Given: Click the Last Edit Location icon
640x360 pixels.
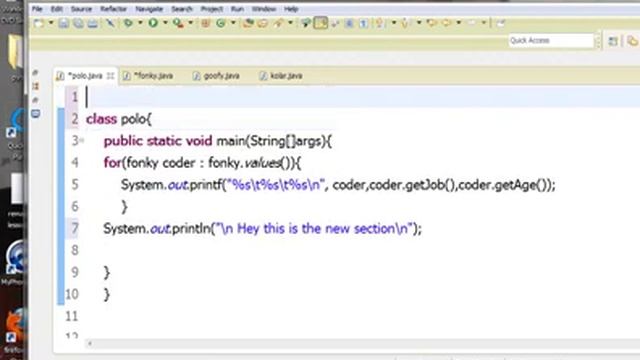Looking at the screenshot, I should pos(431,23).
